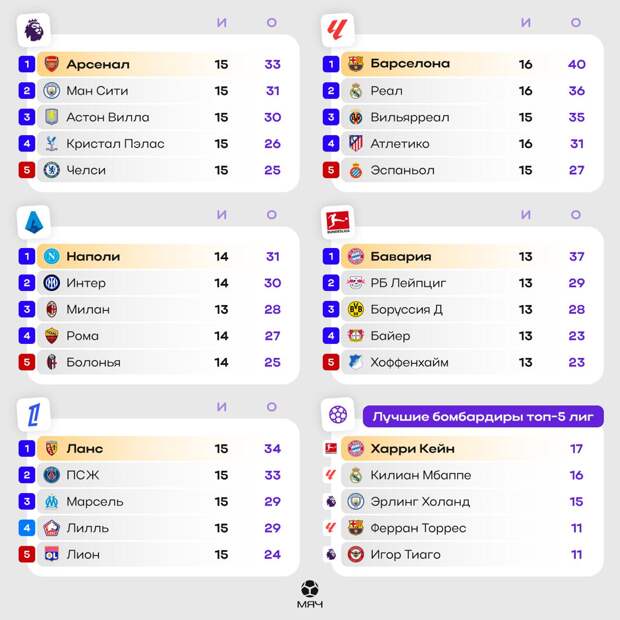The image size is (620, 620).
Task: Click the Bayern Munich club crest
Action: click(x=356, y=256)
